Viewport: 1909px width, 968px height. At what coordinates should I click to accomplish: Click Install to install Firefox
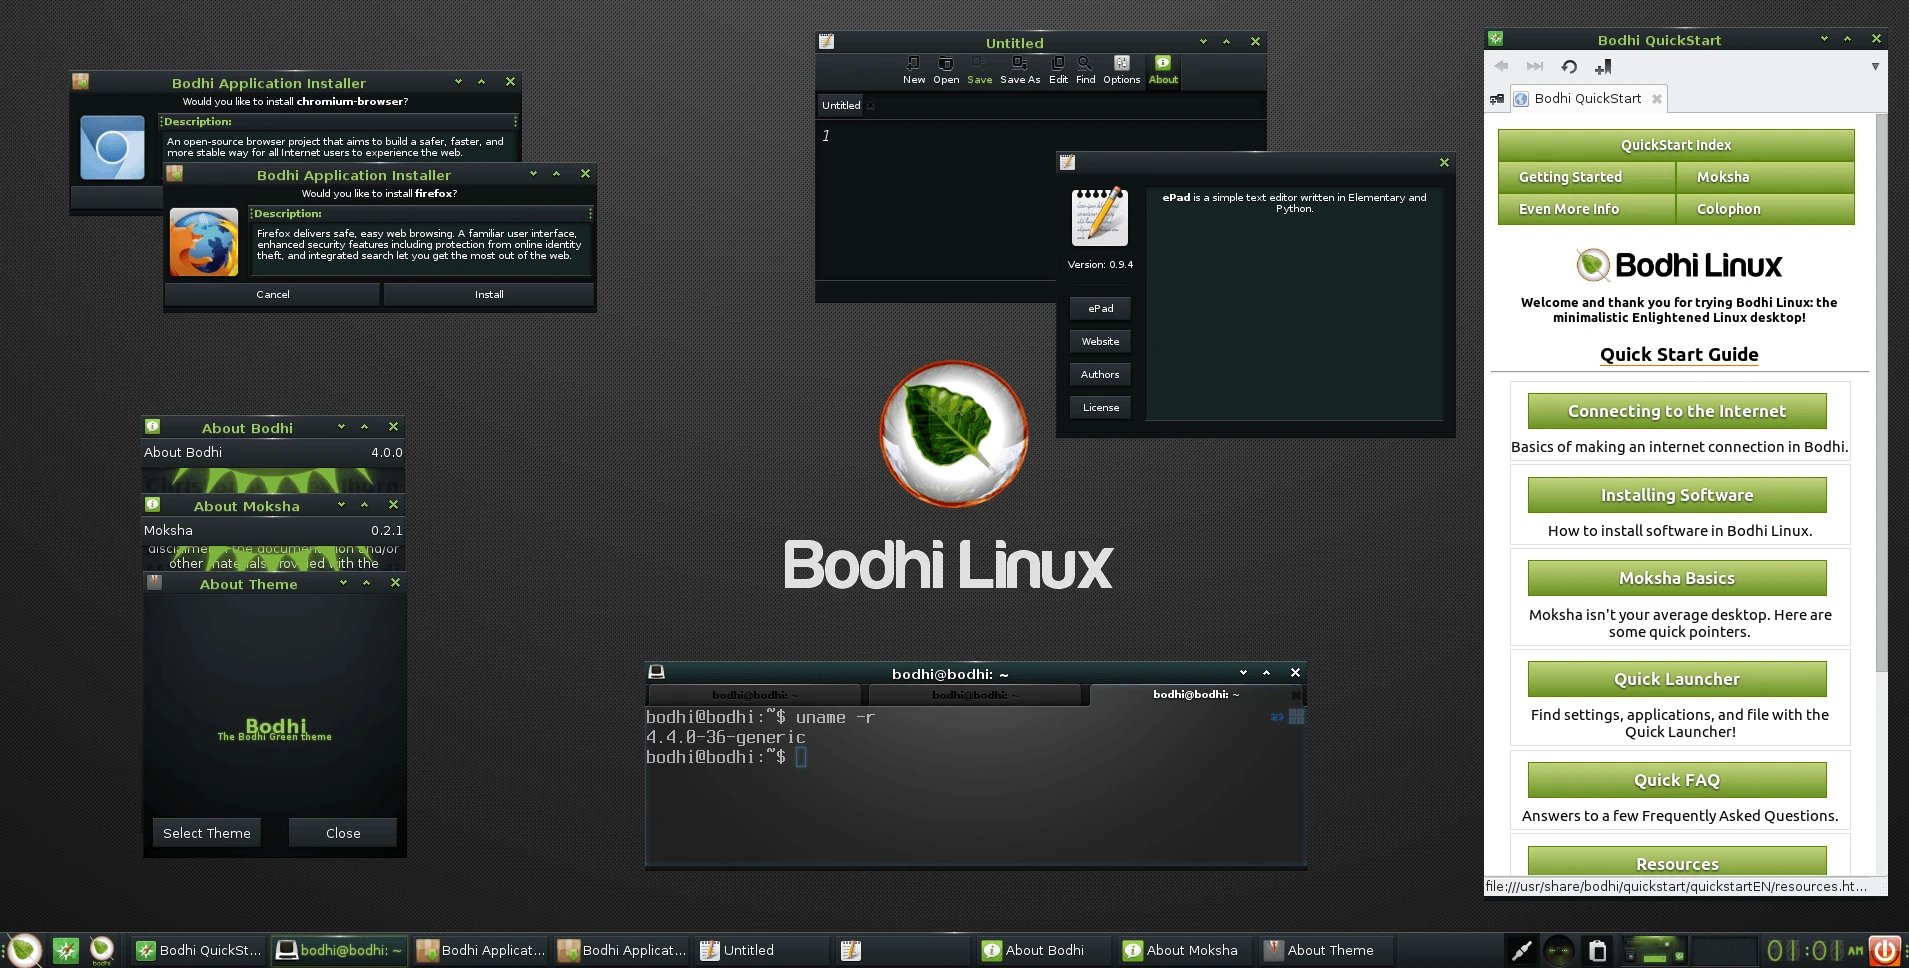pos(488,294)
